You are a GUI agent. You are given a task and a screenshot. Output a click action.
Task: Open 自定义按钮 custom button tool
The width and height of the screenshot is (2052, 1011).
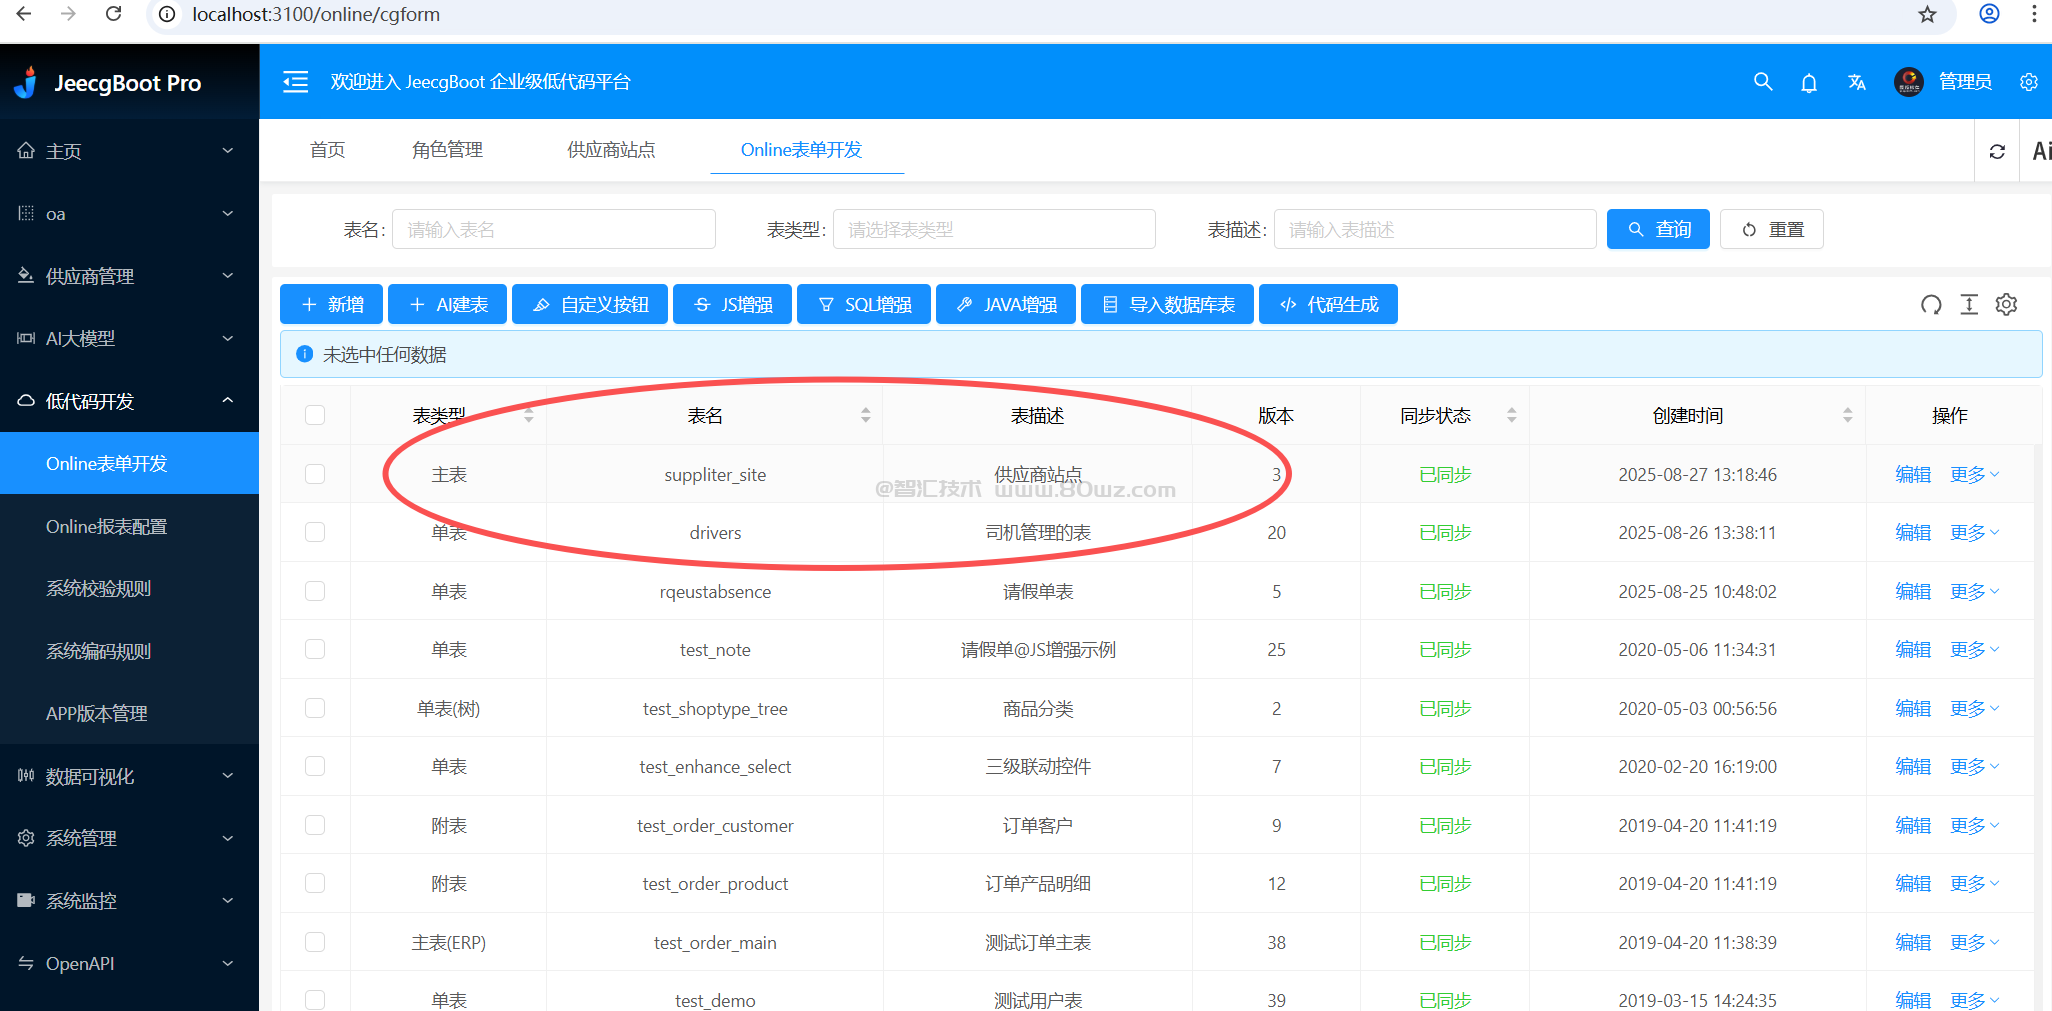(590, 304)
